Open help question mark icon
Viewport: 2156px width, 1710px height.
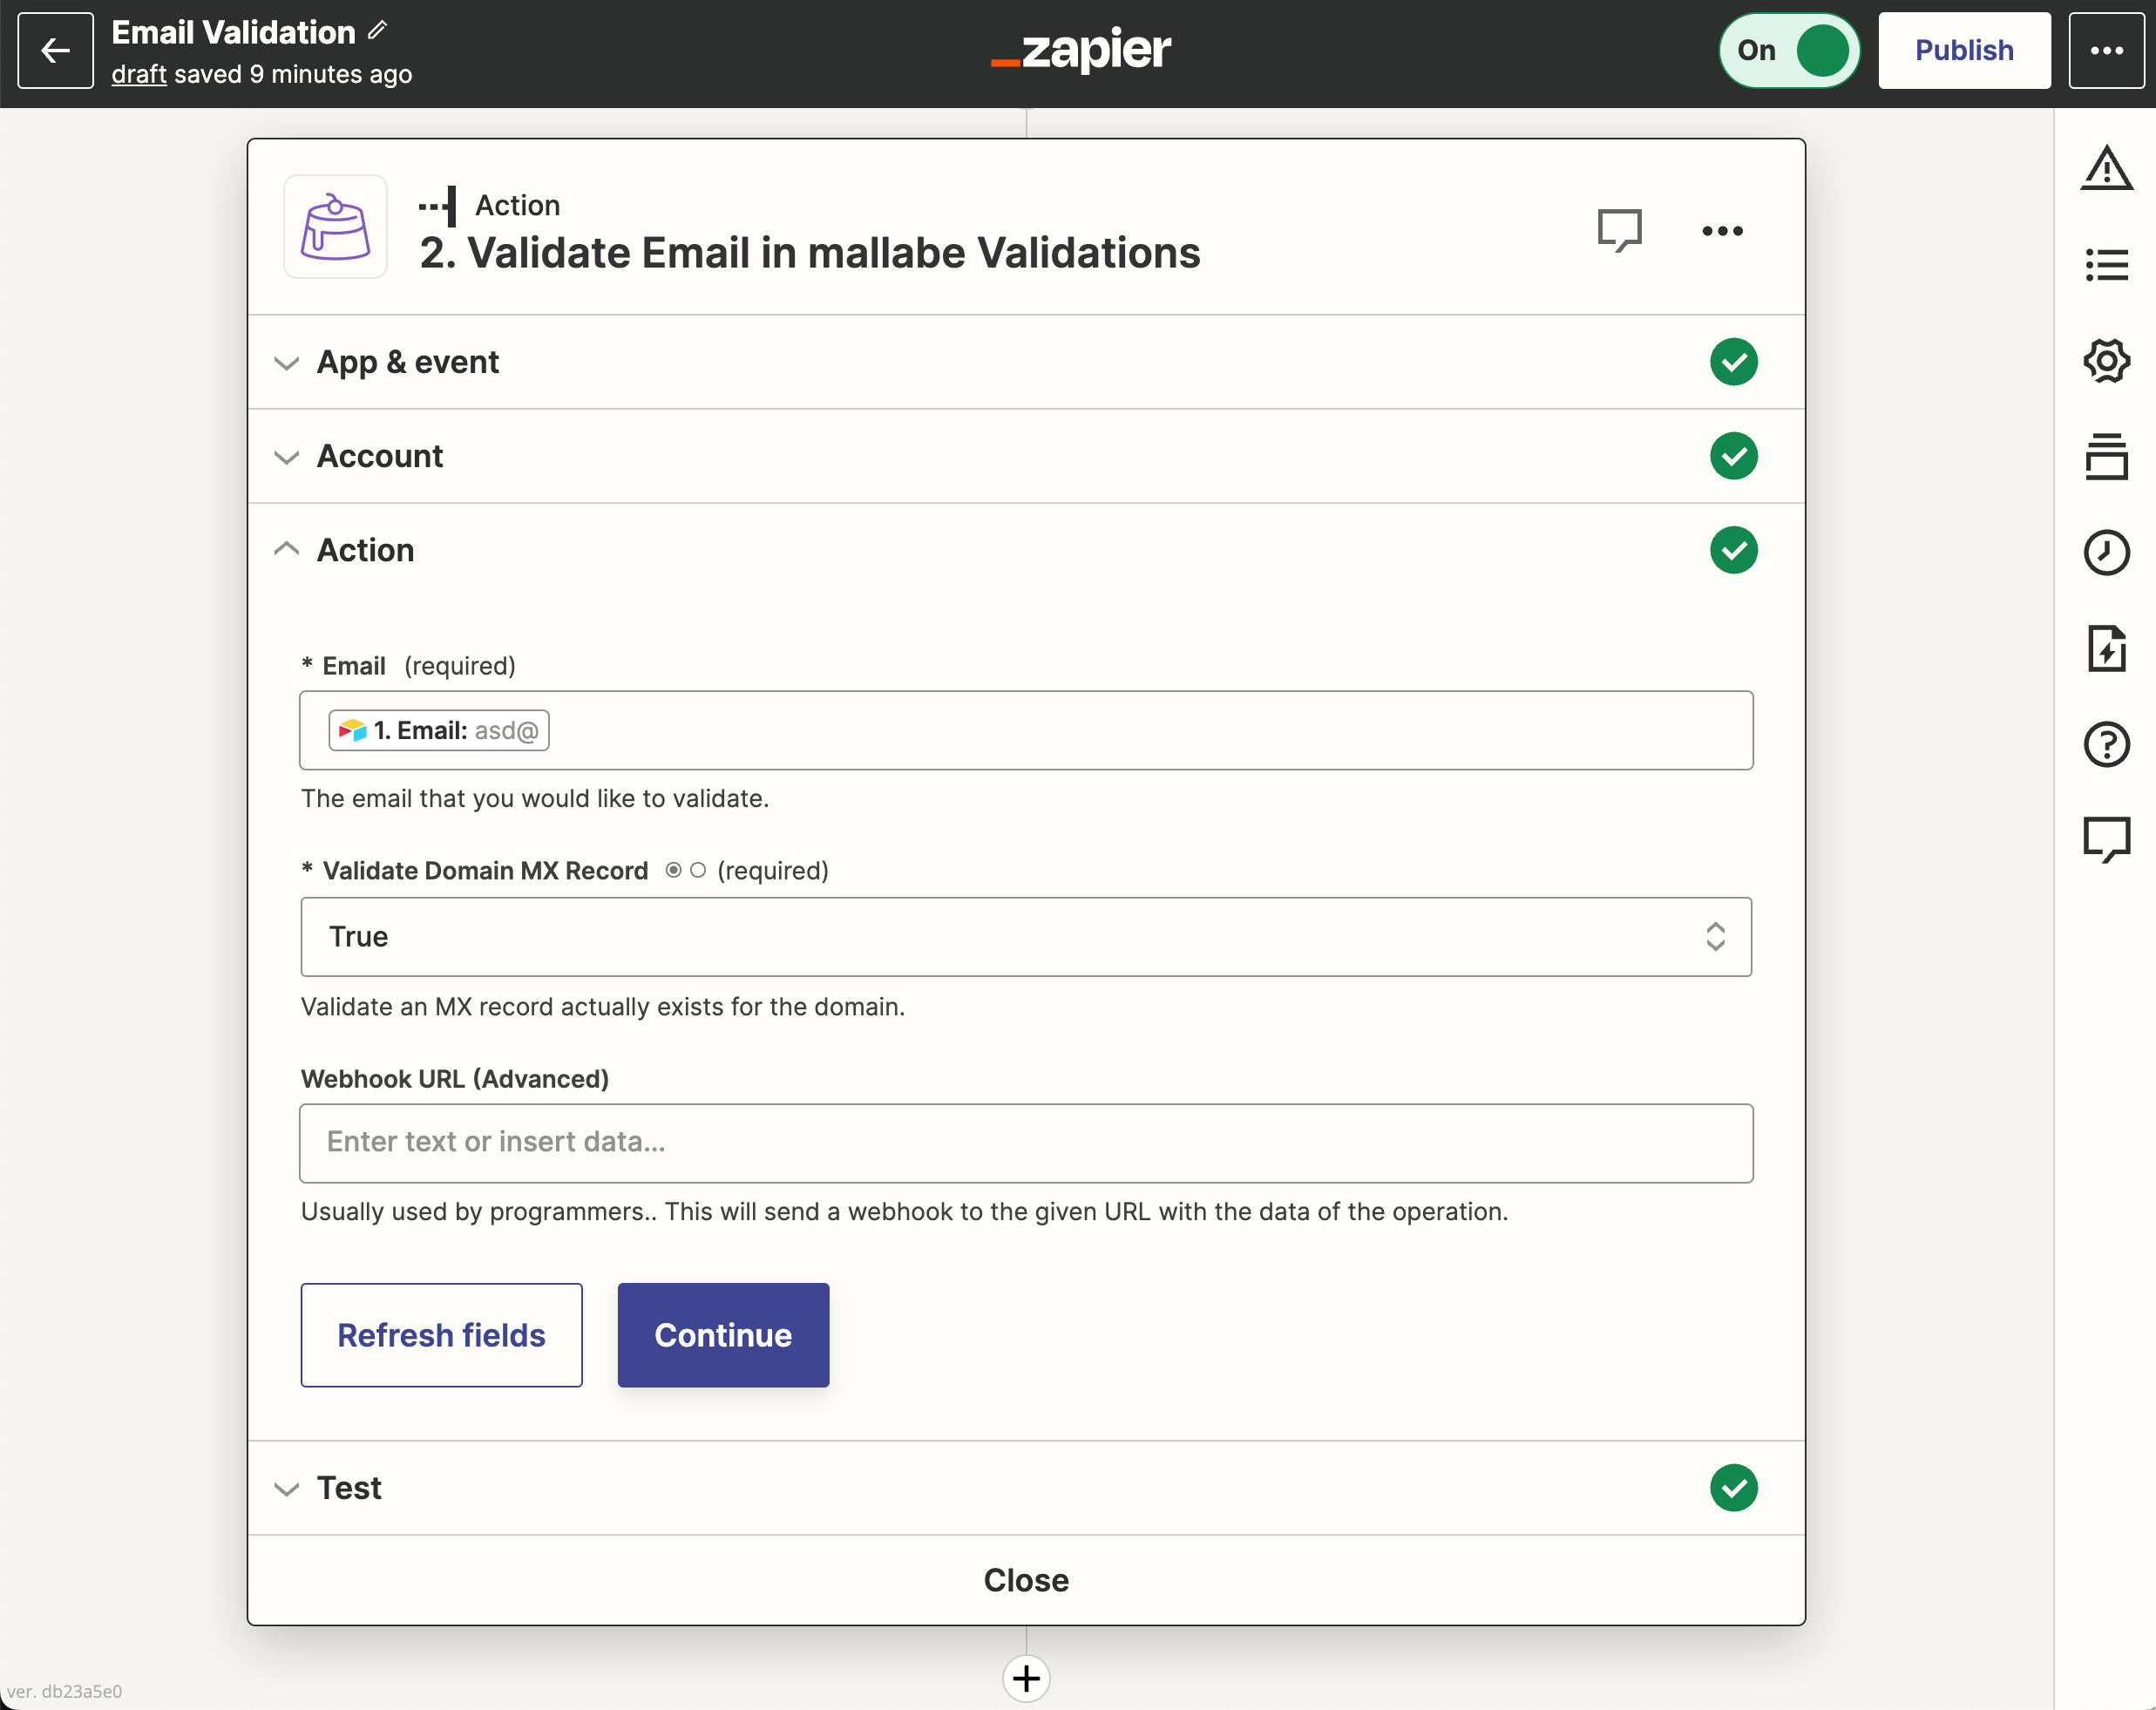[2106, 744]
